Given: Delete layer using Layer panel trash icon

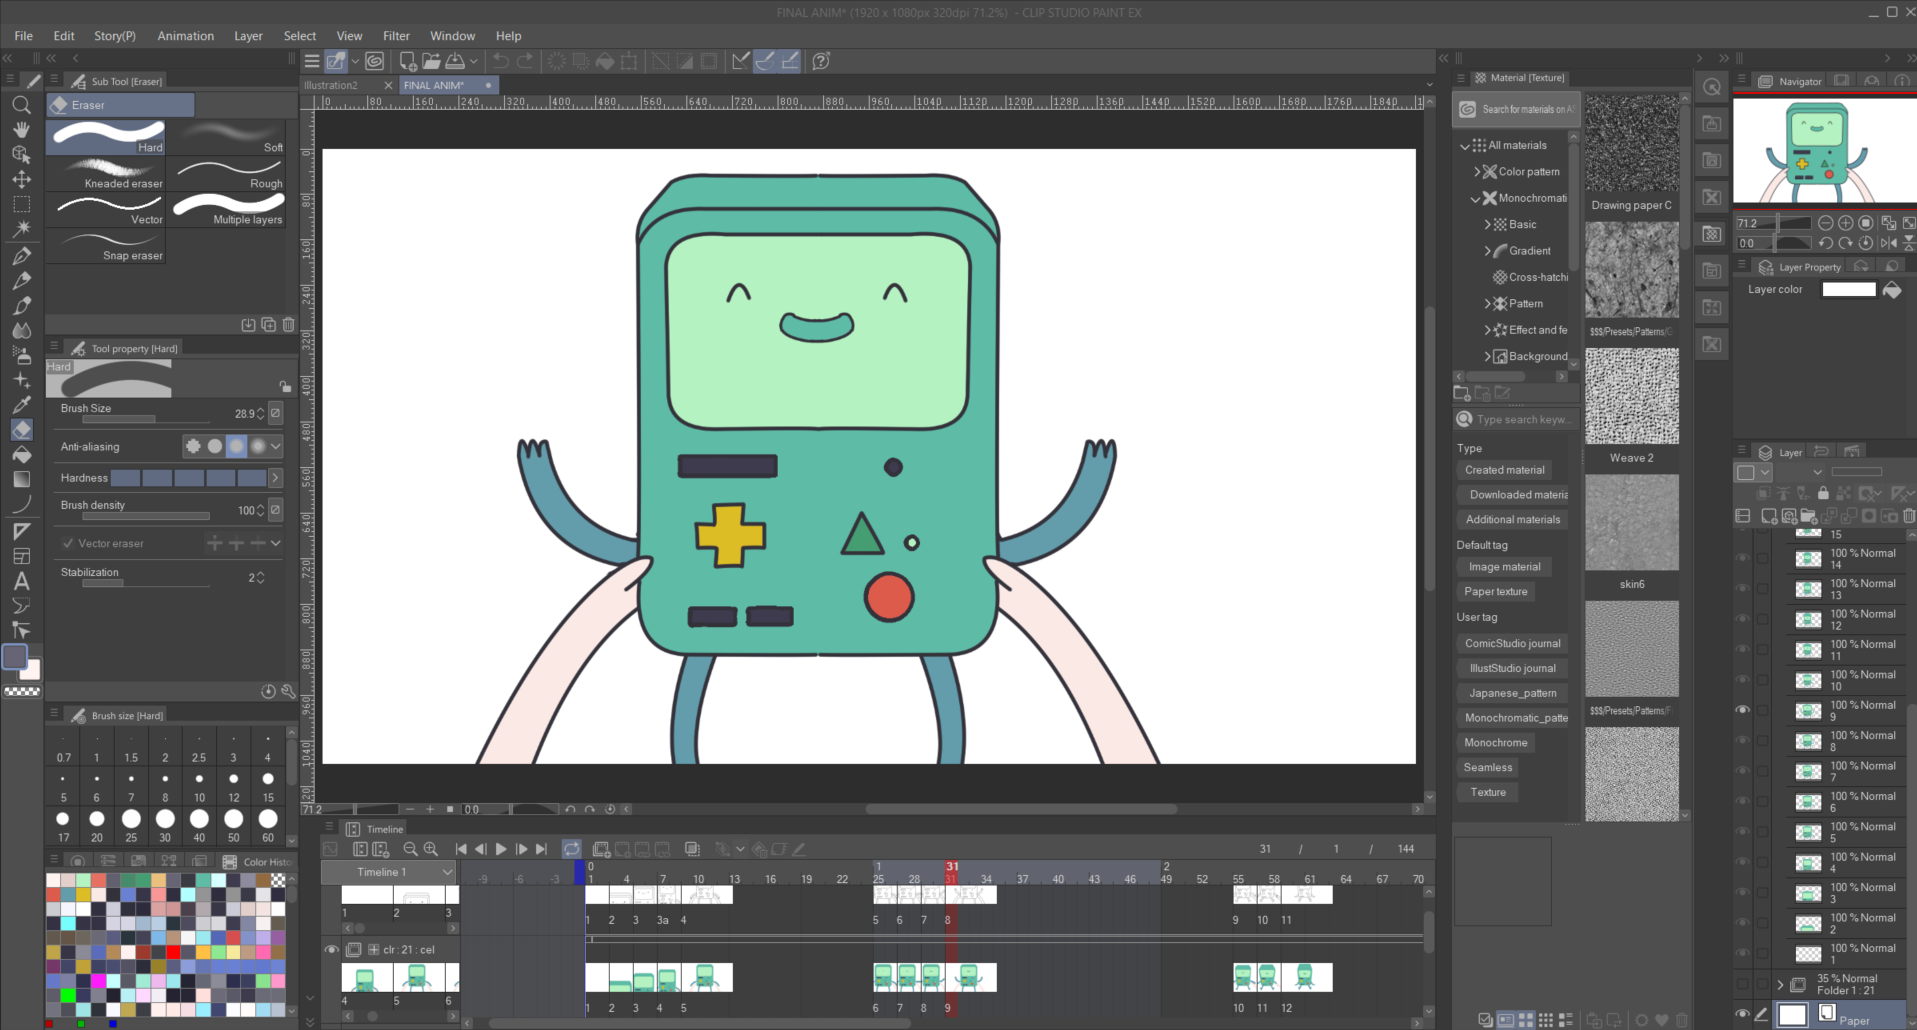Looking at the screenshot, I should click(x=1909, y=516).
